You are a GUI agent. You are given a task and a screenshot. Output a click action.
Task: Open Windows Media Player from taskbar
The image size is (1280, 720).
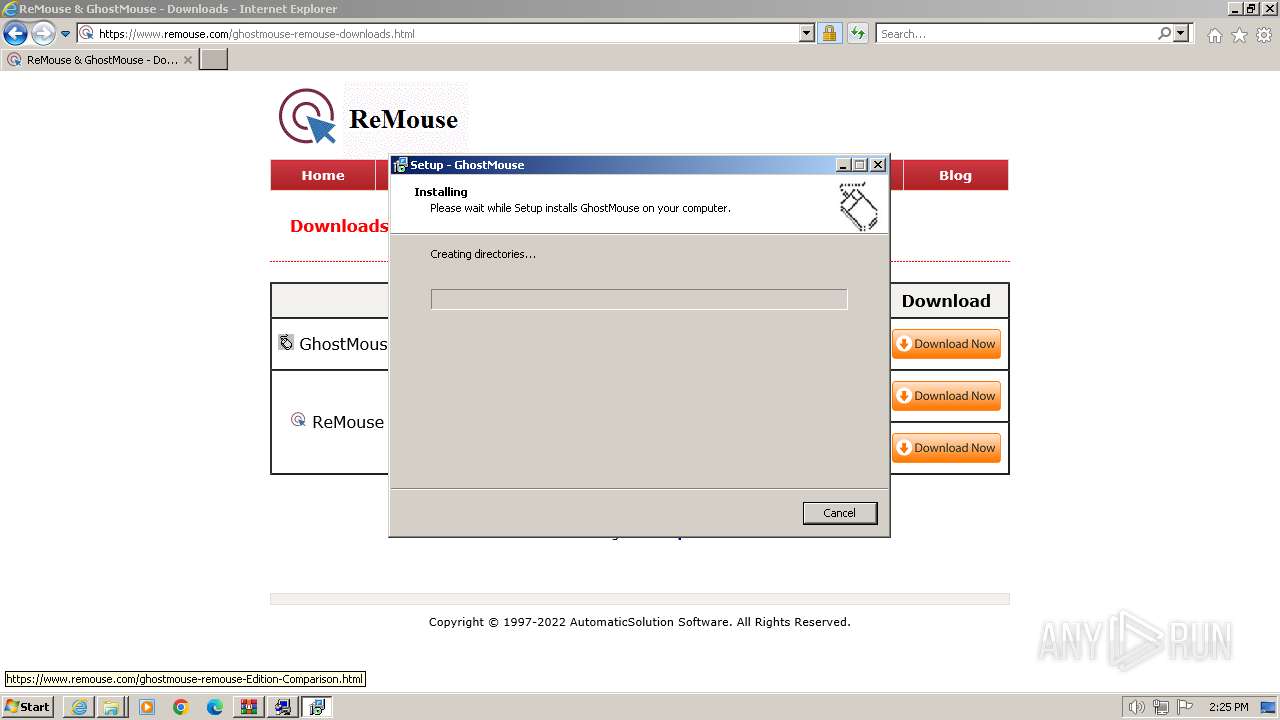(x=147, y=707)
